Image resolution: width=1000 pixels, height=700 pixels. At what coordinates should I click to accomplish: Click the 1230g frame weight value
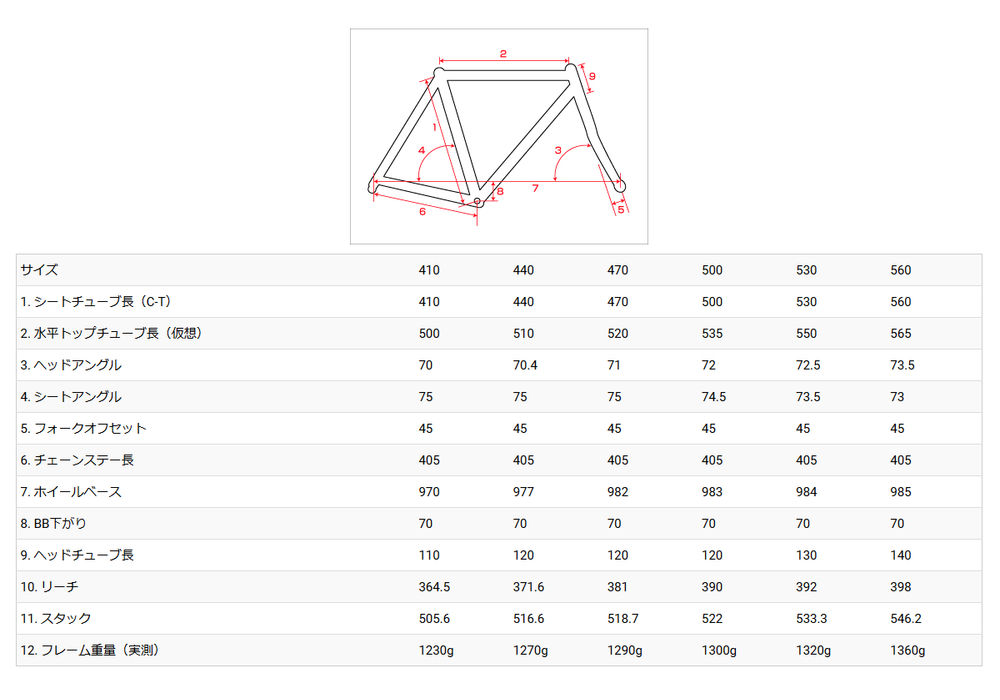[x=436, y=650]
